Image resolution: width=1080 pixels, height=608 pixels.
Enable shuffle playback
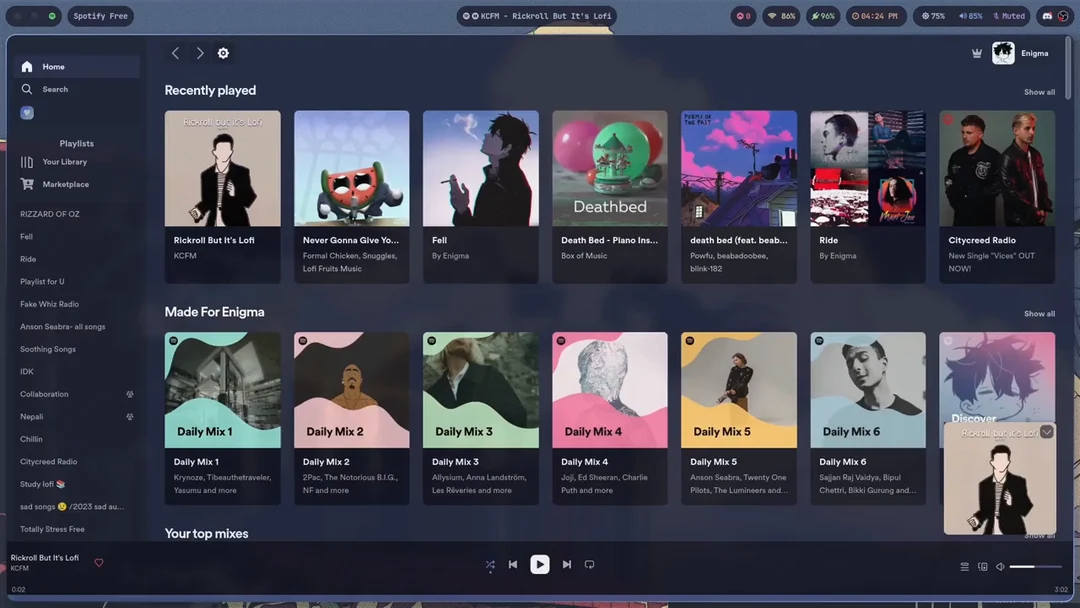(x=490, y=564)
